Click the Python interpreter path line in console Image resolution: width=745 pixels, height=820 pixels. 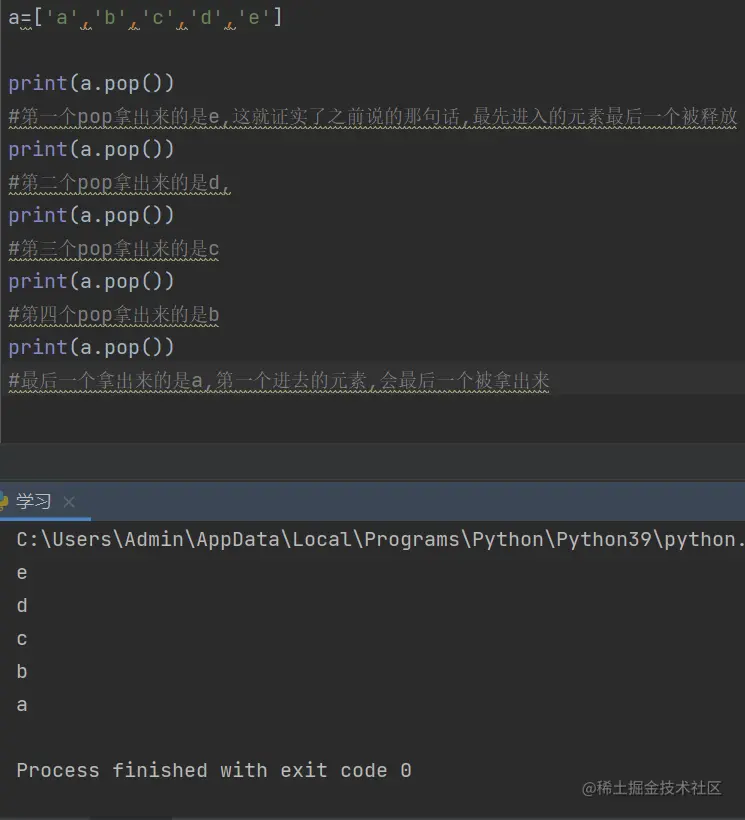pos(380,539)
